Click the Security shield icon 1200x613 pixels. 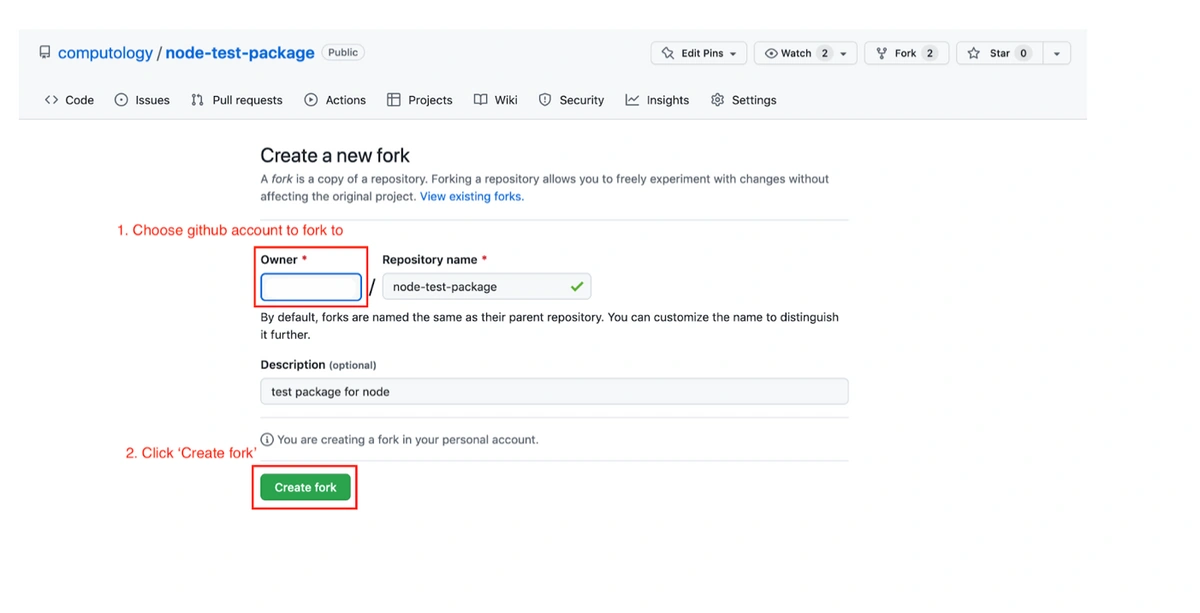(545, 100)
